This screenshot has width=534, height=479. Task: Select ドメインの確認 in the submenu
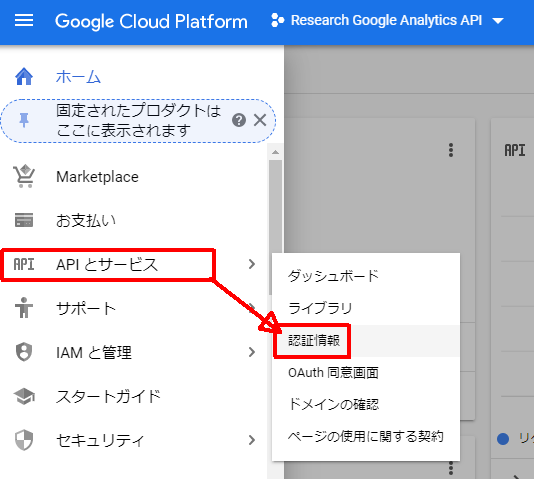point(366,405)
